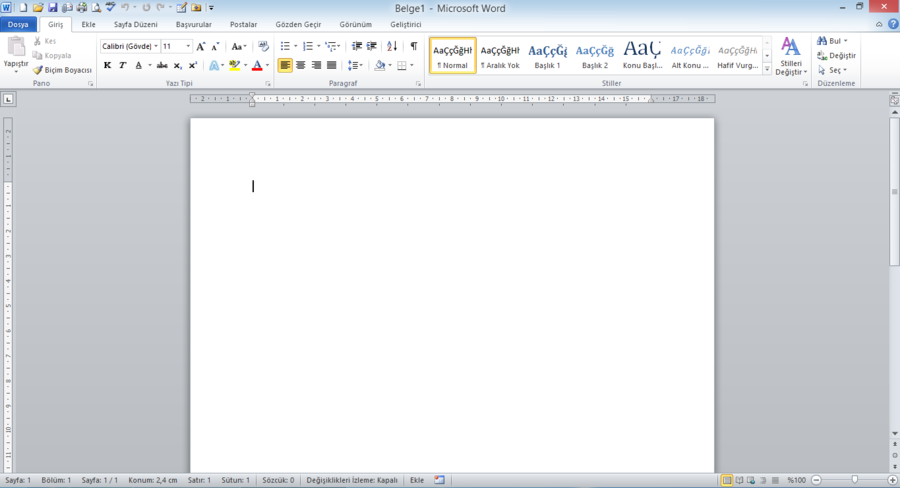900x488 pixels.
Task: Enable align text right
Action: 316,65
